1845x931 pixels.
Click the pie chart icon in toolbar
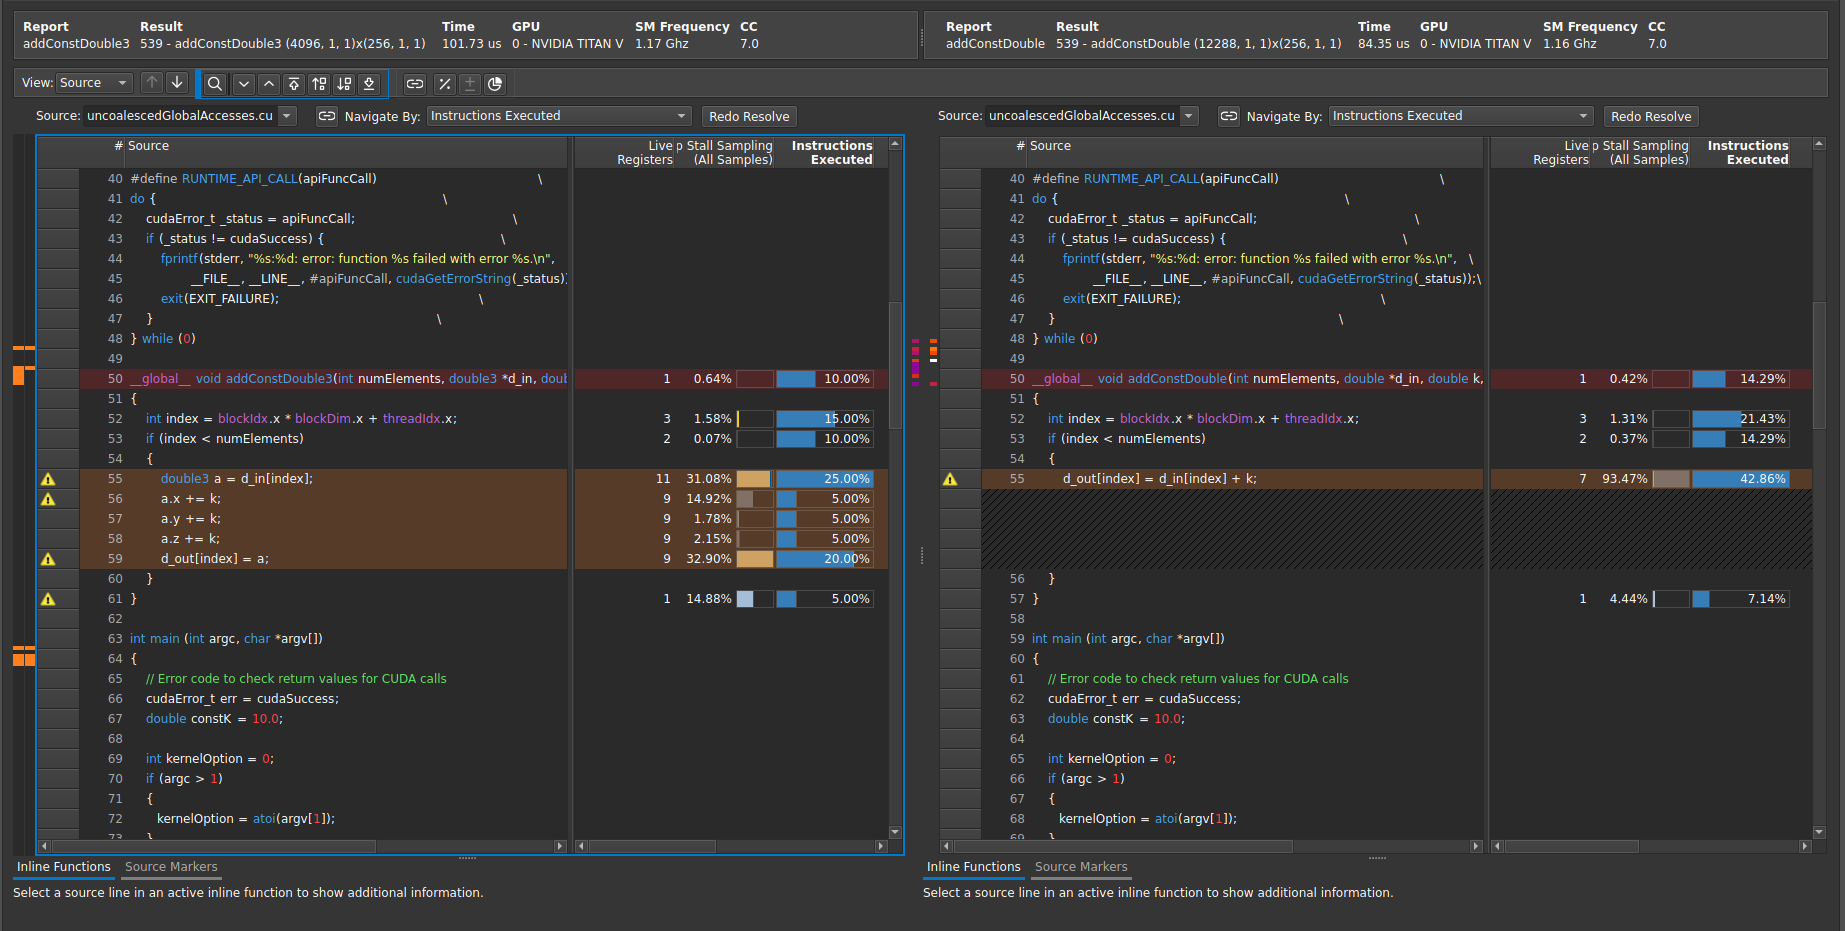coord(495,84)
